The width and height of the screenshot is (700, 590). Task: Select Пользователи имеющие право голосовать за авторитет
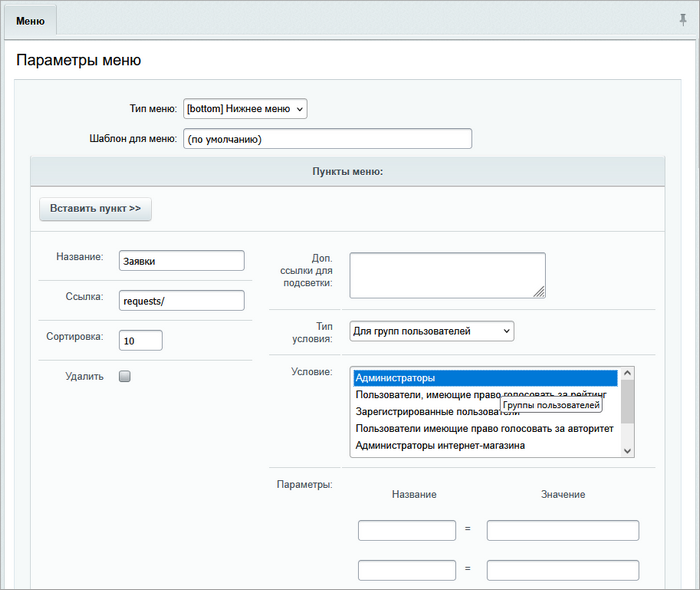[x=485, y=428]
